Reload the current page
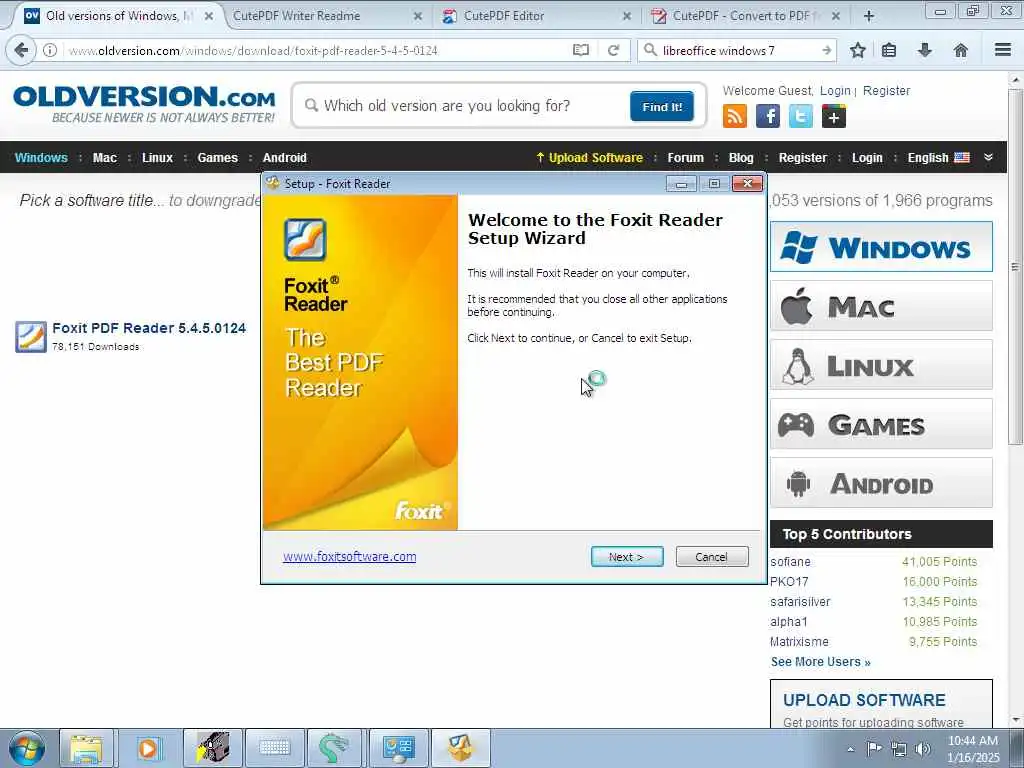Screen dimensions: 1024x768 [x=613, y=50]
